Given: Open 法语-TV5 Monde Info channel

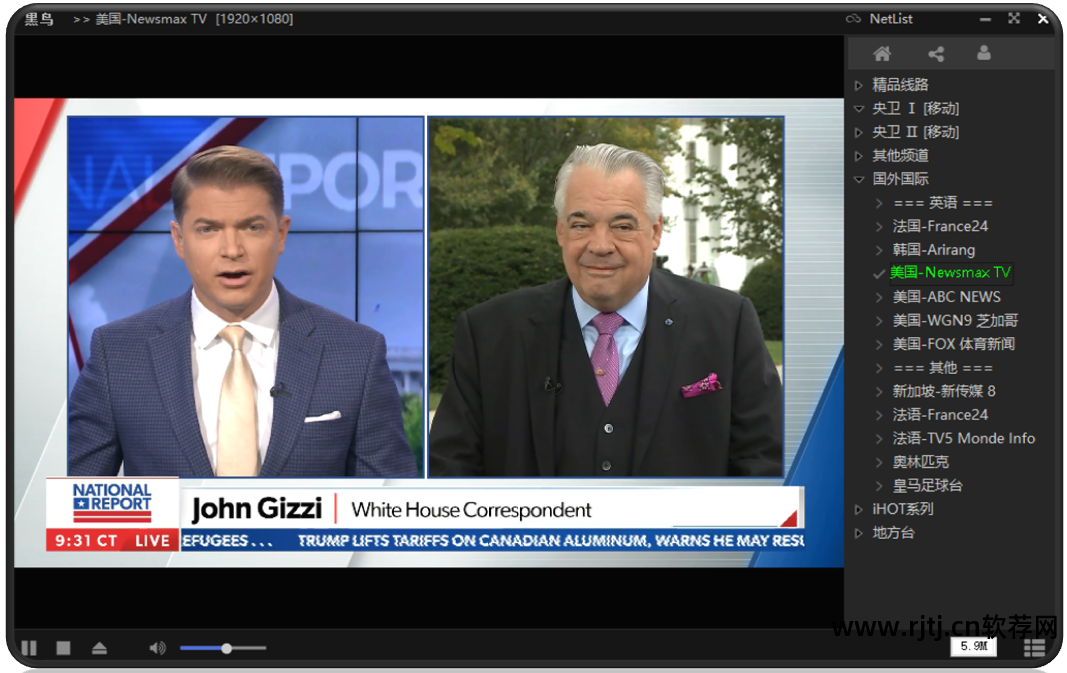Looking at the screenshot, I should tap(964, 438).
